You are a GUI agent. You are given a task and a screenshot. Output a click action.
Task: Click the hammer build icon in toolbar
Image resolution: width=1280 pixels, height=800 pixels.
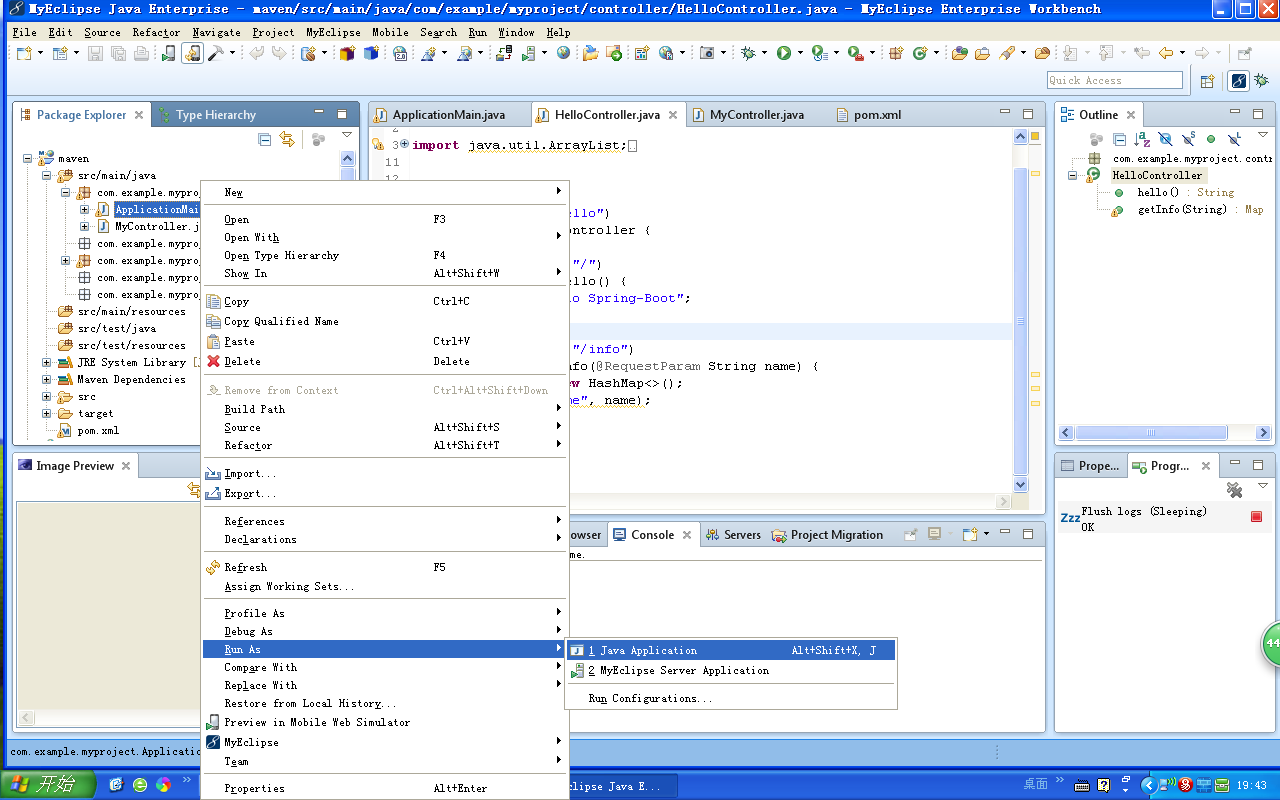216,53
